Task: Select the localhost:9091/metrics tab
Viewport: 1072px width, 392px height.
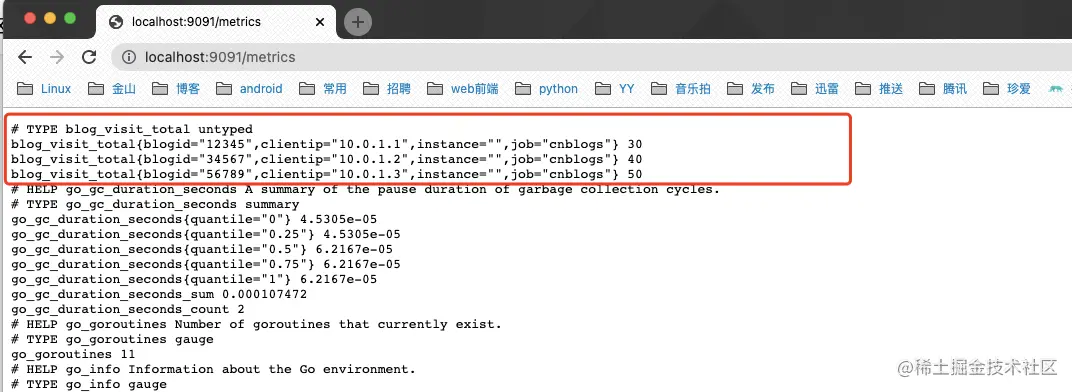Action: point(216,22)
